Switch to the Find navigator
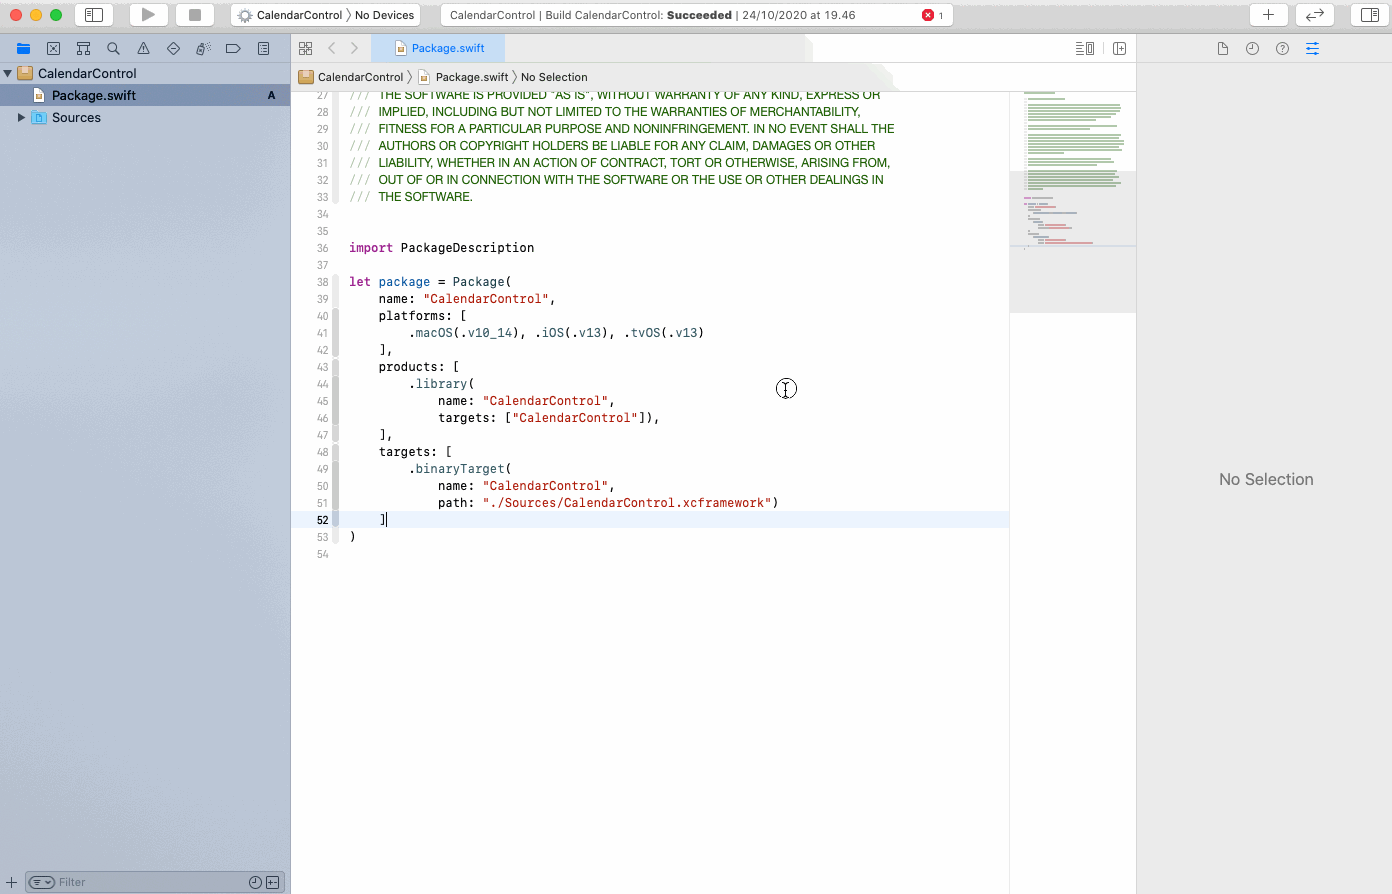The image size is (1392, 894). tap(113, 48)
